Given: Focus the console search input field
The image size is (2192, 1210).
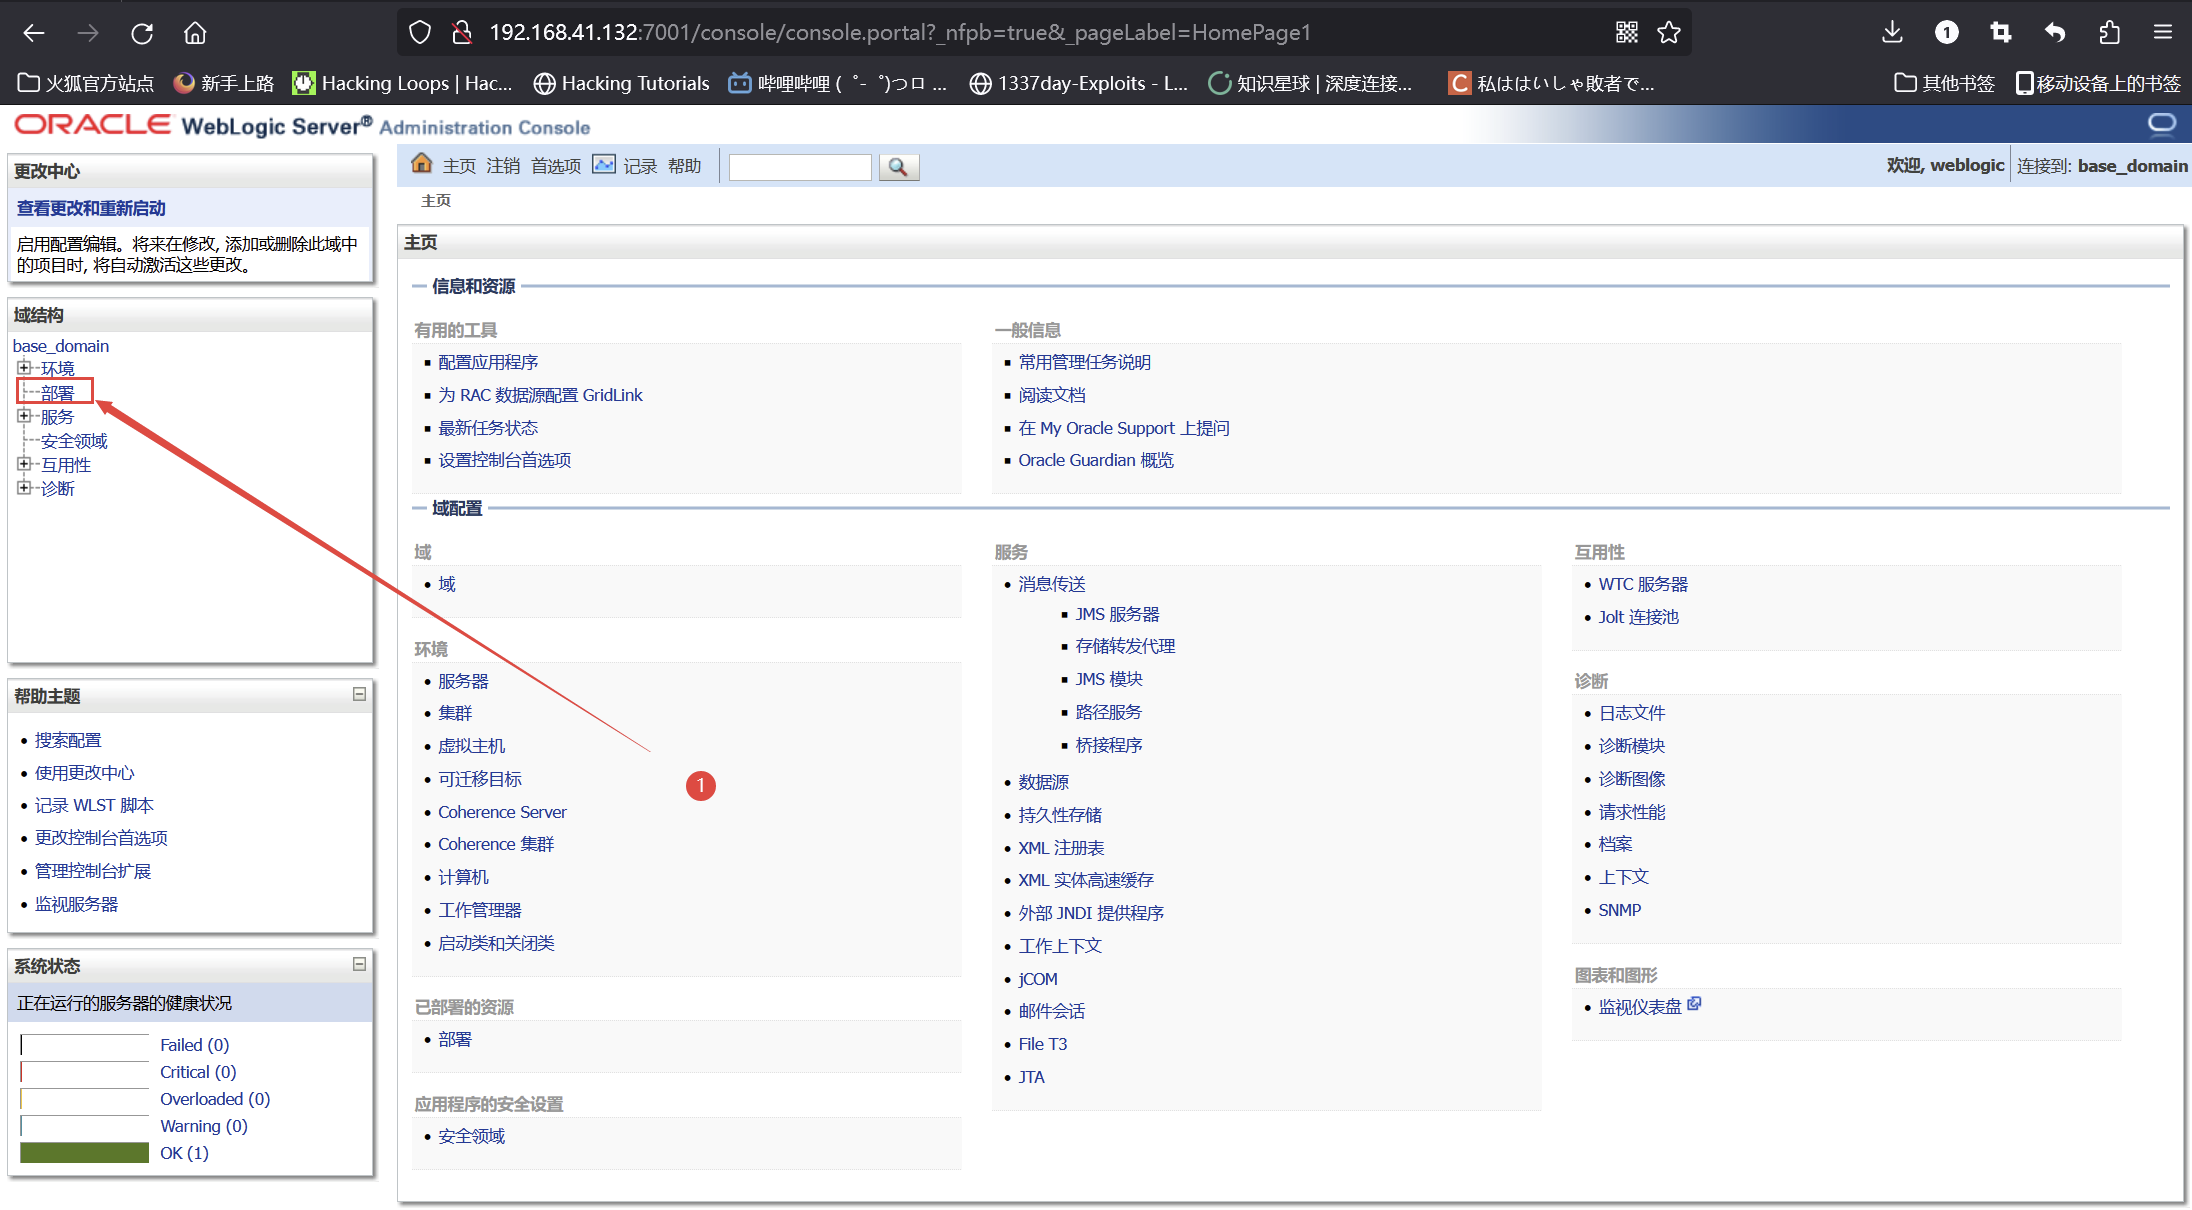Looking at the screenshot, I should click(800, 167).
